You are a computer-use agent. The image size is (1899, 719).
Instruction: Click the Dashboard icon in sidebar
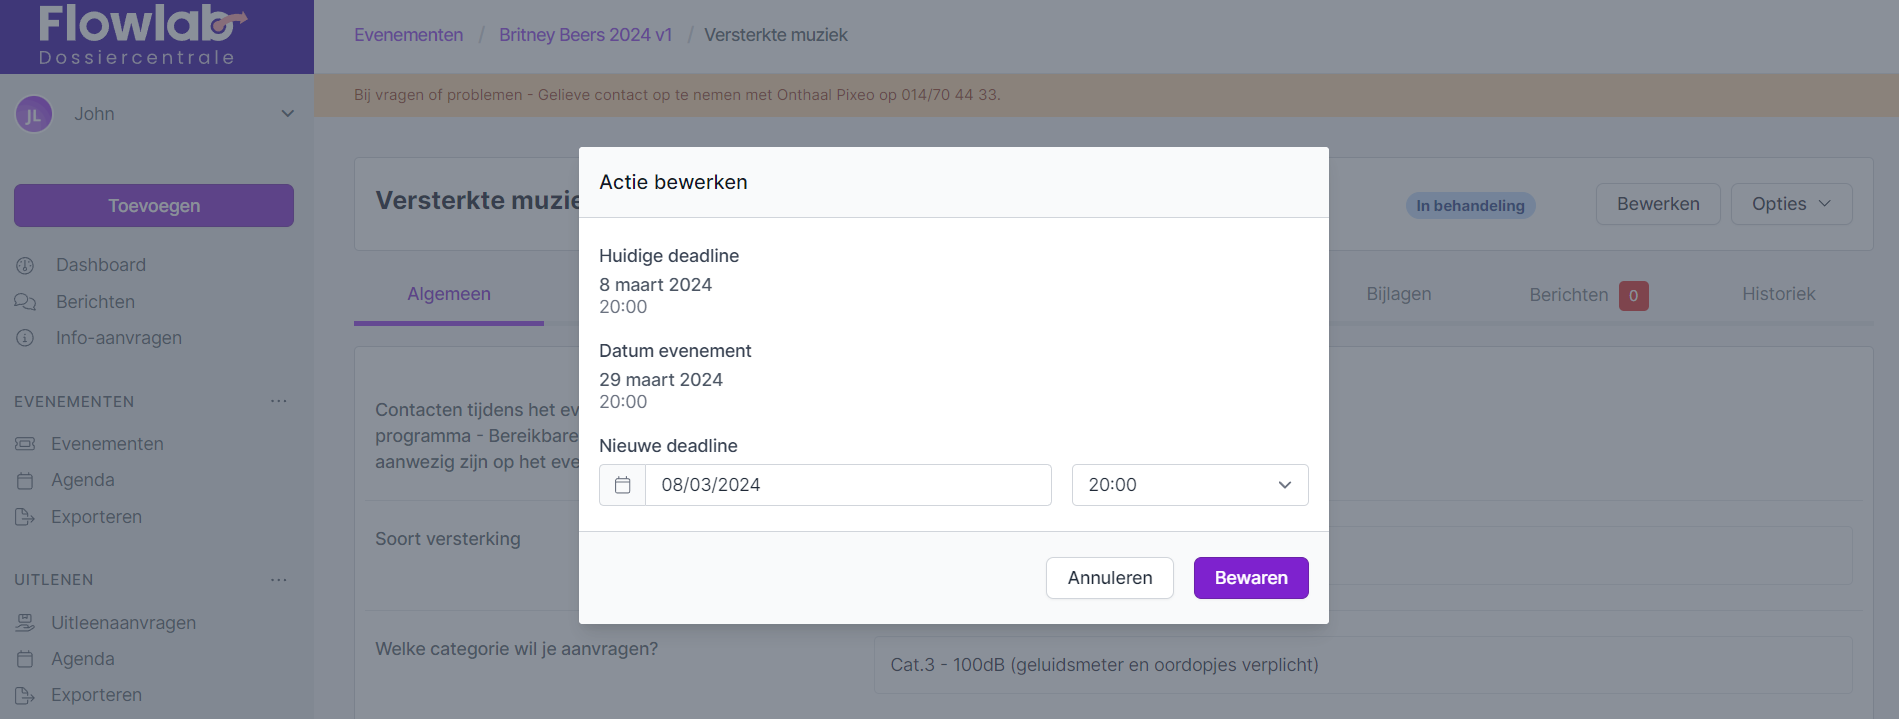coord(25,265)
